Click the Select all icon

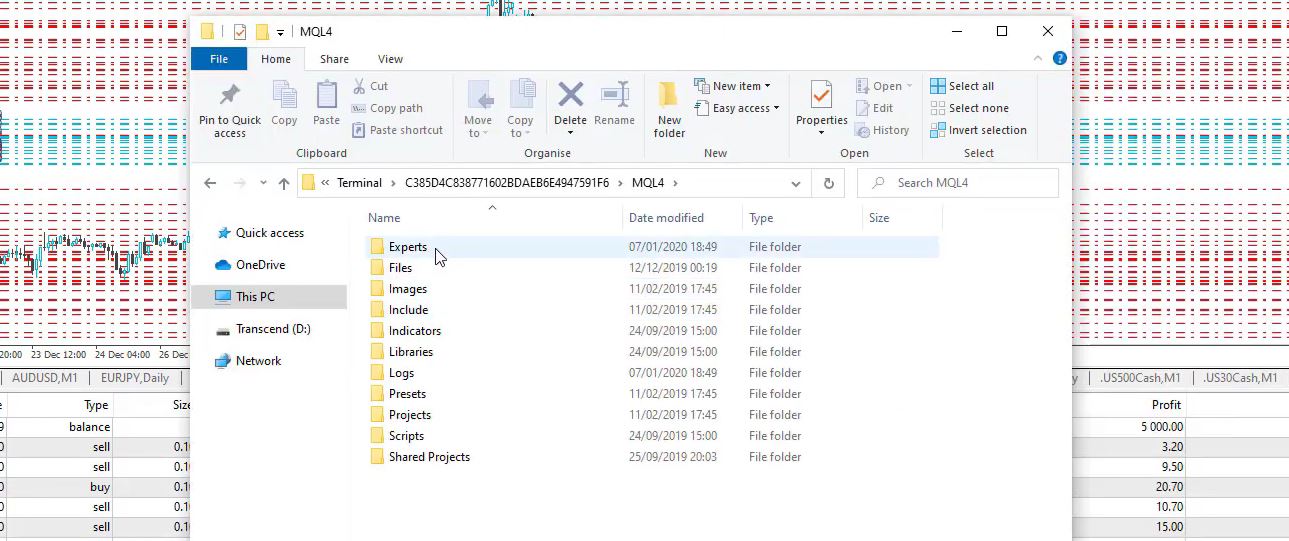click(x=938, y=86)
